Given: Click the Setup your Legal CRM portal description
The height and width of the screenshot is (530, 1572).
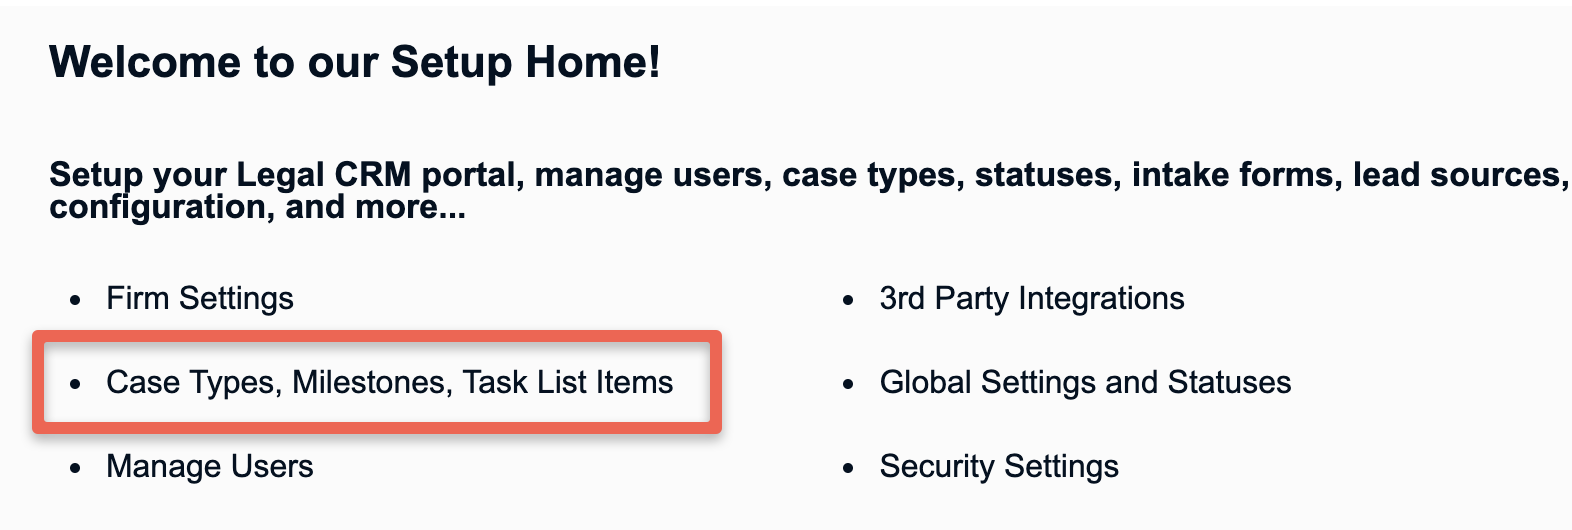Looking at the screenshot, I should 808,190.
